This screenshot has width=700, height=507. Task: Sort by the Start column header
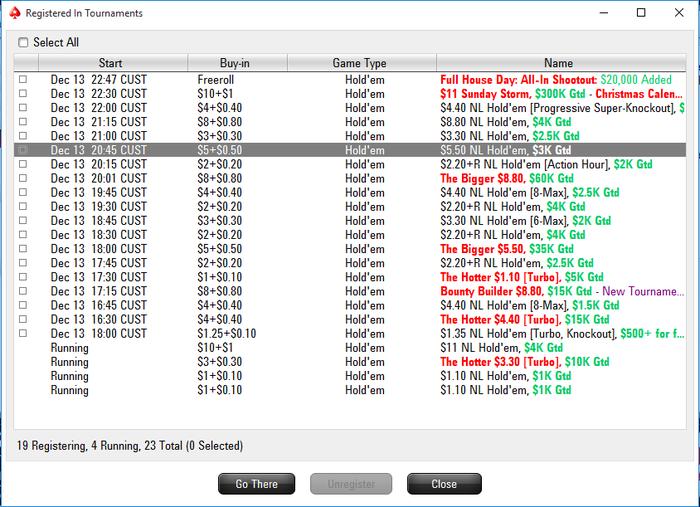coord(113,63)
